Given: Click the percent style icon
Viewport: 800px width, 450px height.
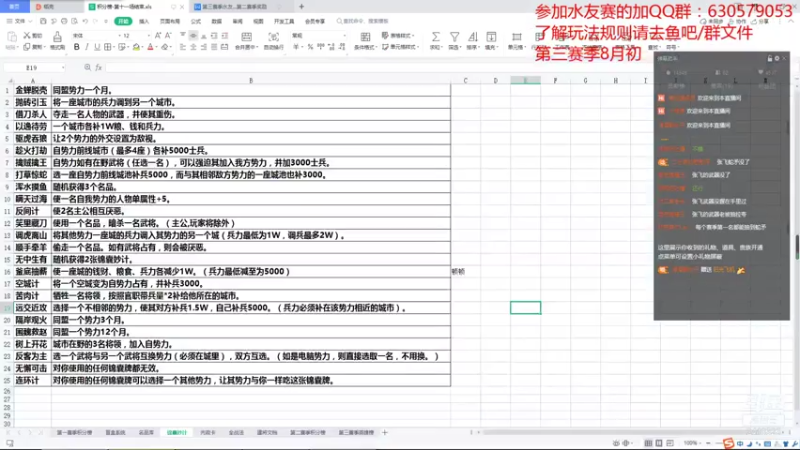Looking at the screenshot, I should pos(310,47).
